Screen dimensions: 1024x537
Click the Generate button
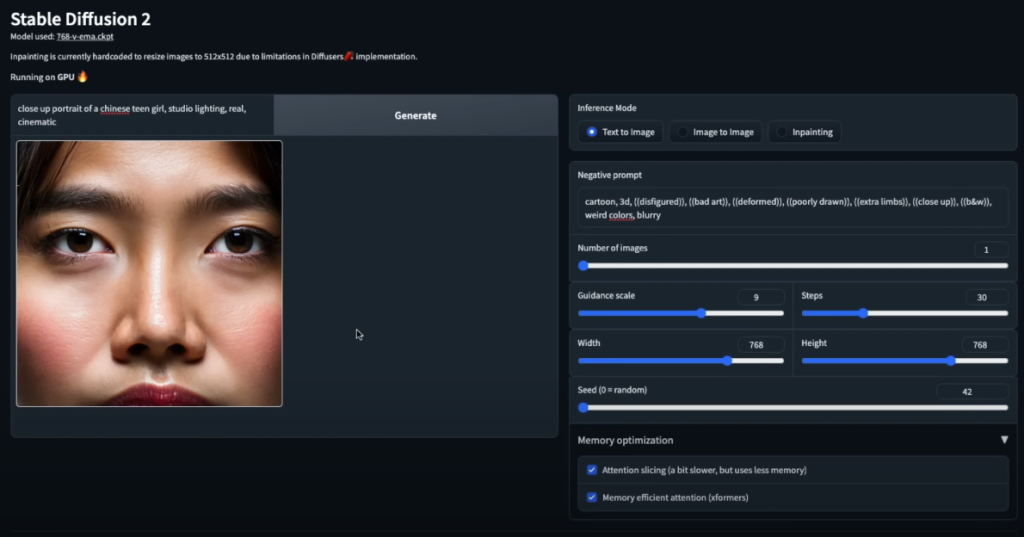(415, 115)
